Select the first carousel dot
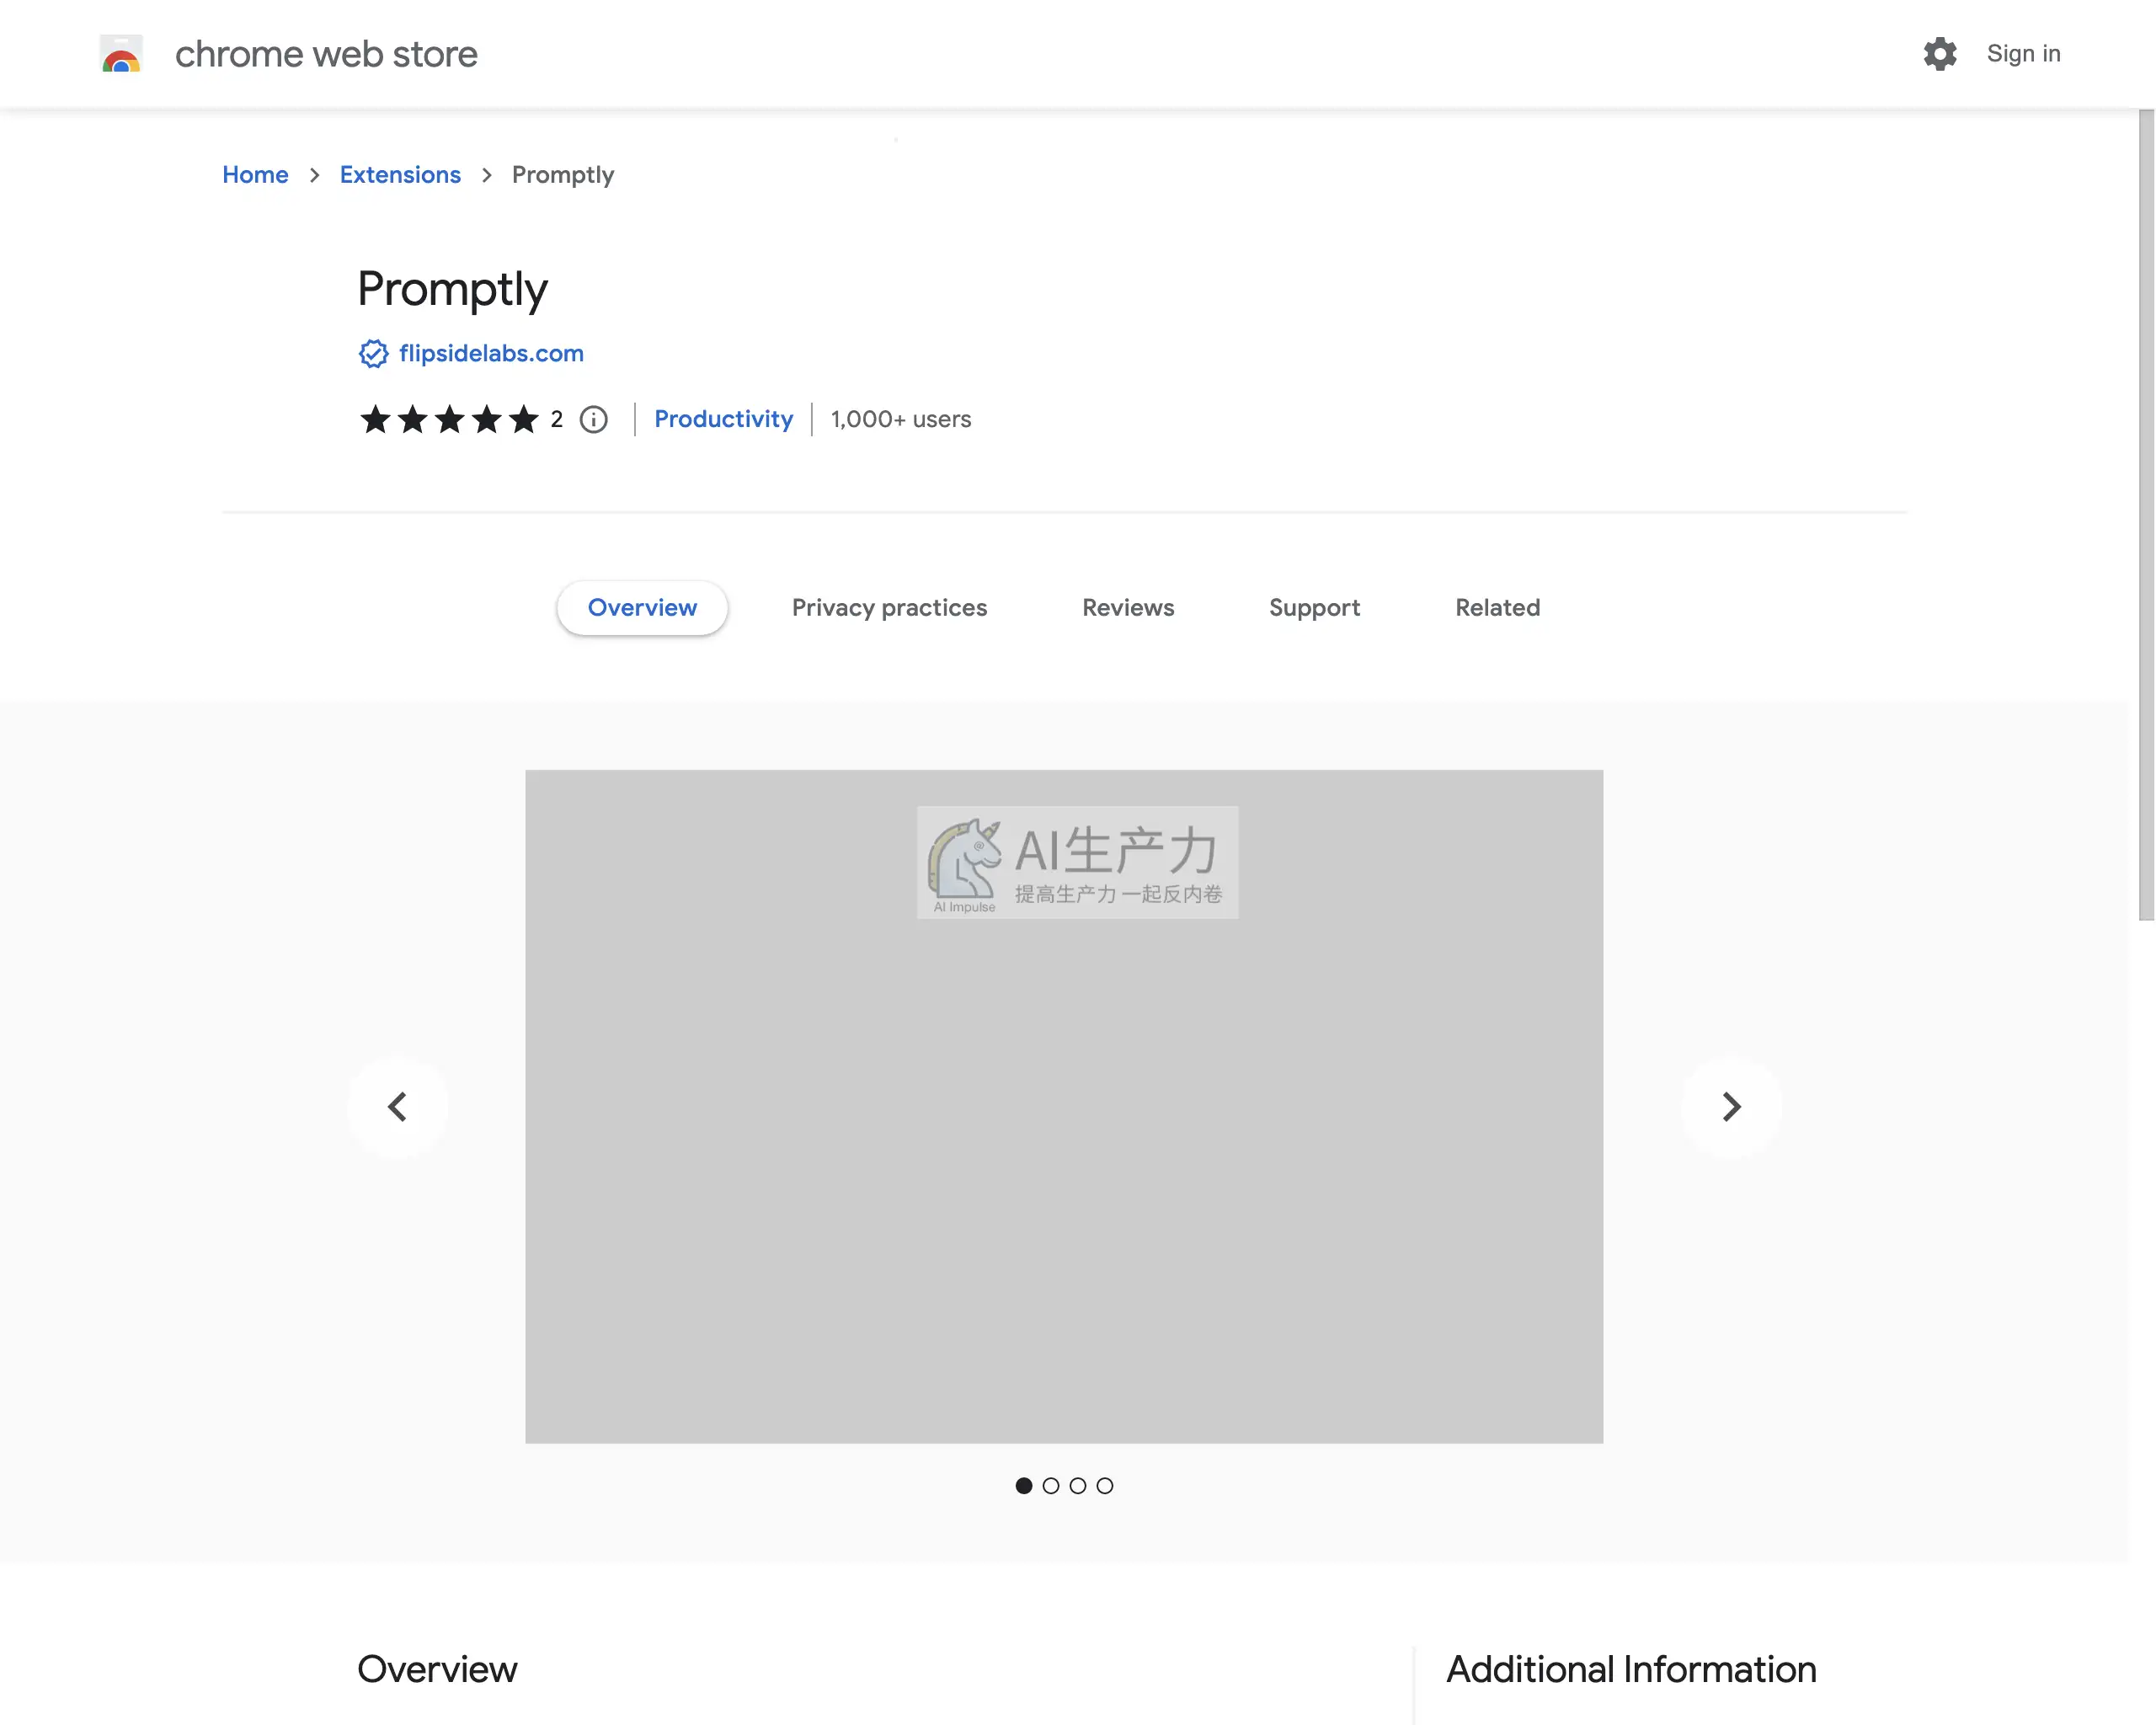The width and height of the screenshot is (2156, 1725). point(1023,1486)
